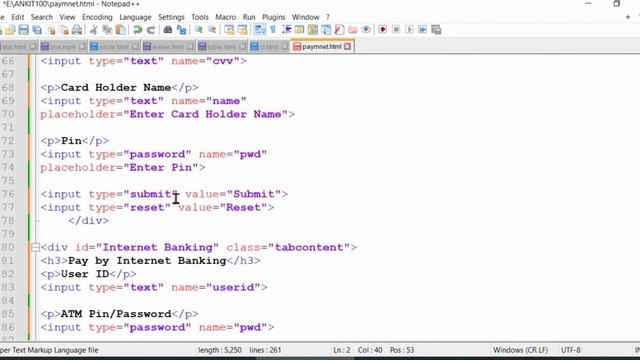Open a file with the Open toolbar icon
This screenshot has width=640, height=360.
(10, 30)
